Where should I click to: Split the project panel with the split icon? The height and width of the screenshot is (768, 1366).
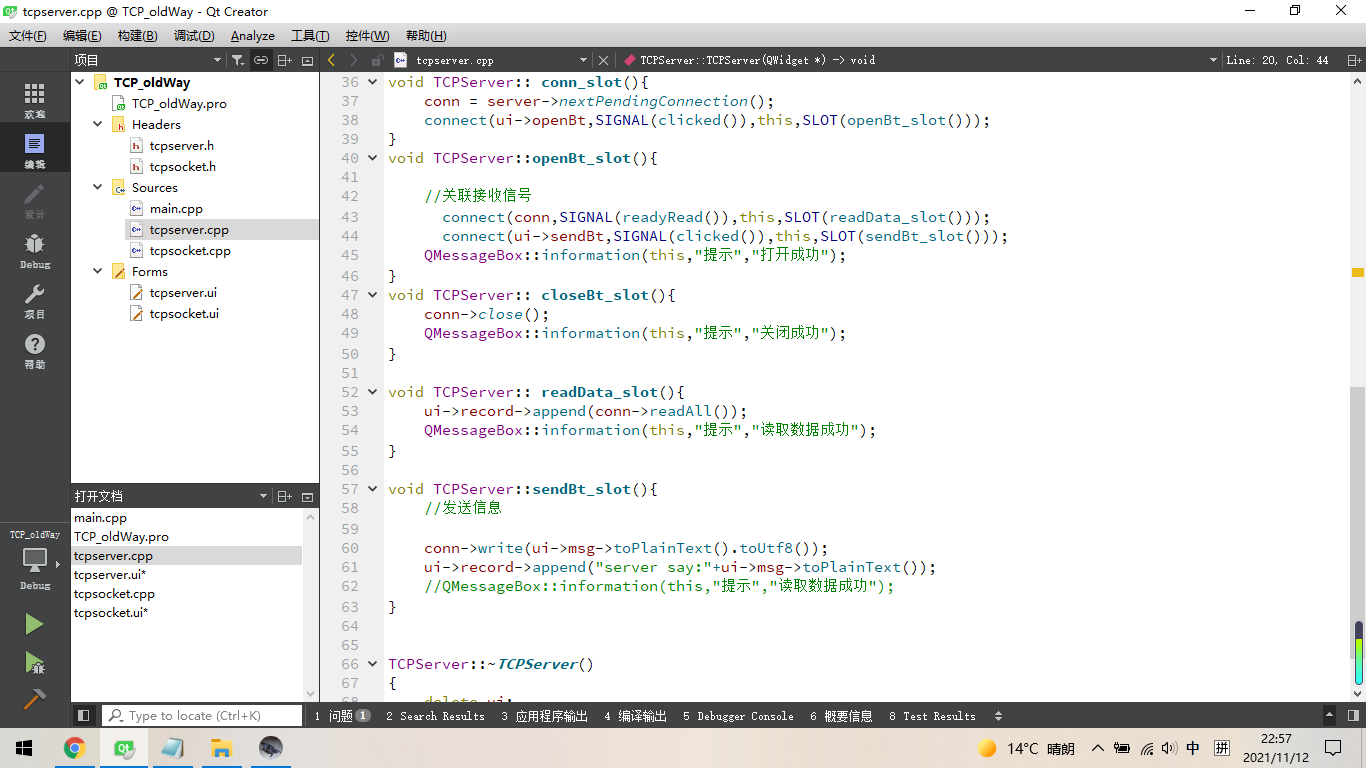click(284, 60)
